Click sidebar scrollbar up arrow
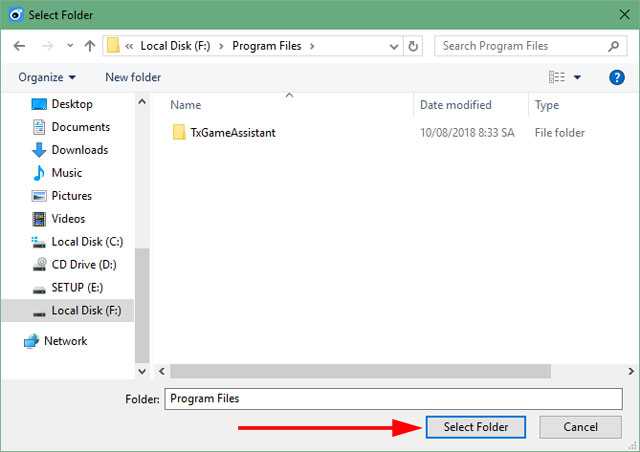640x452 pixels. [142, 101]
